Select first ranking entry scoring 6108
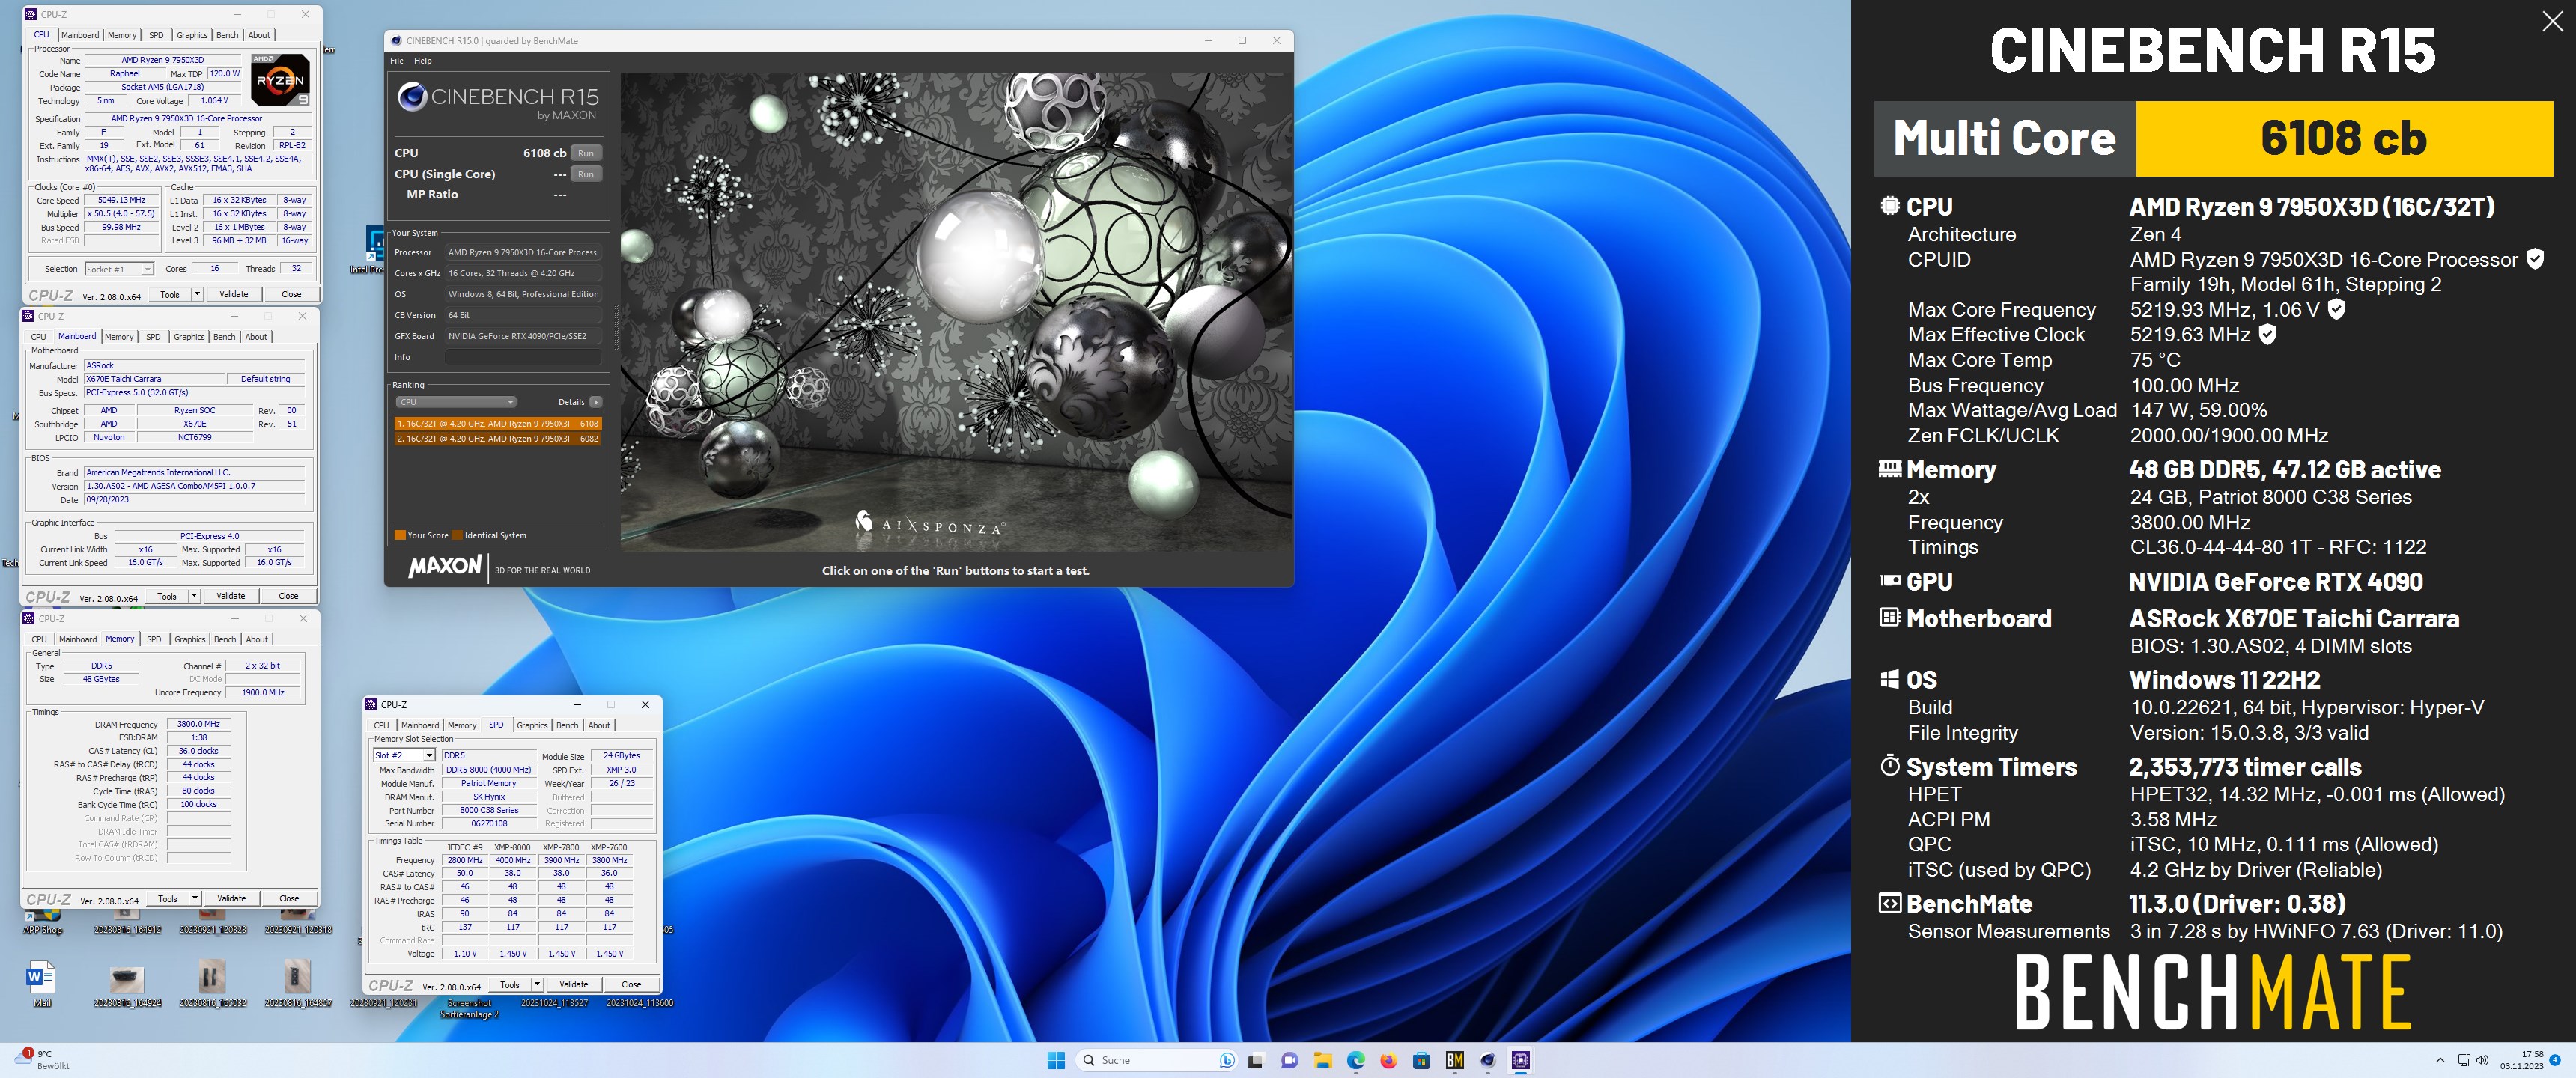 [x=498, y=424]
